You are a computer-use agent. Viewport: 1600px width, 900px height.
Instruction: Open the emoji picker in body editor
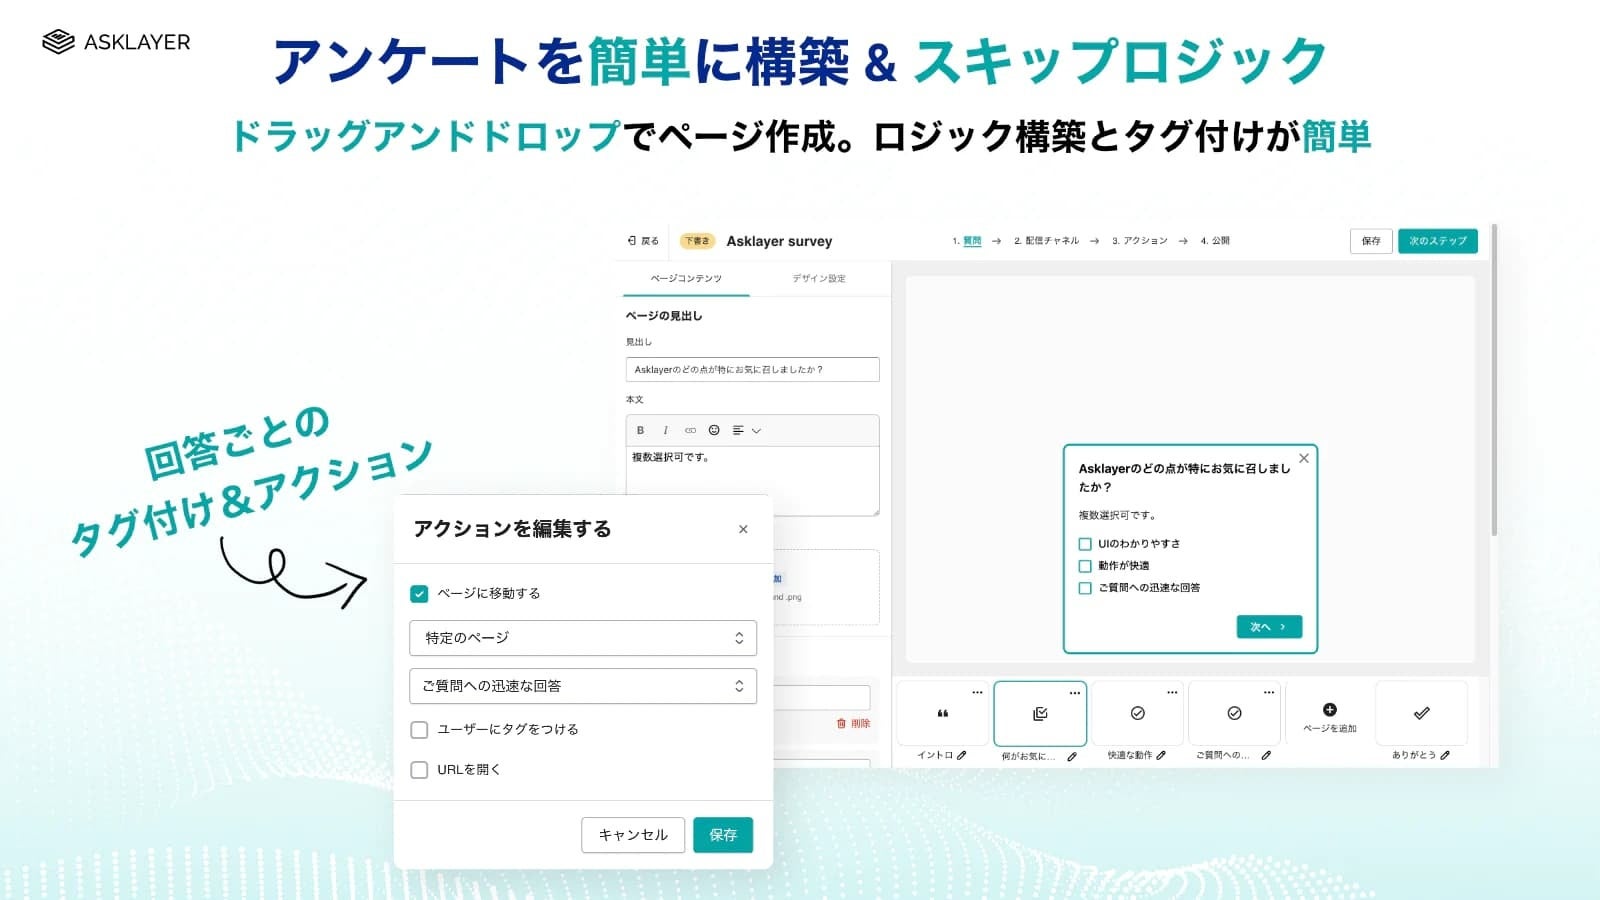tap(714, 430)
